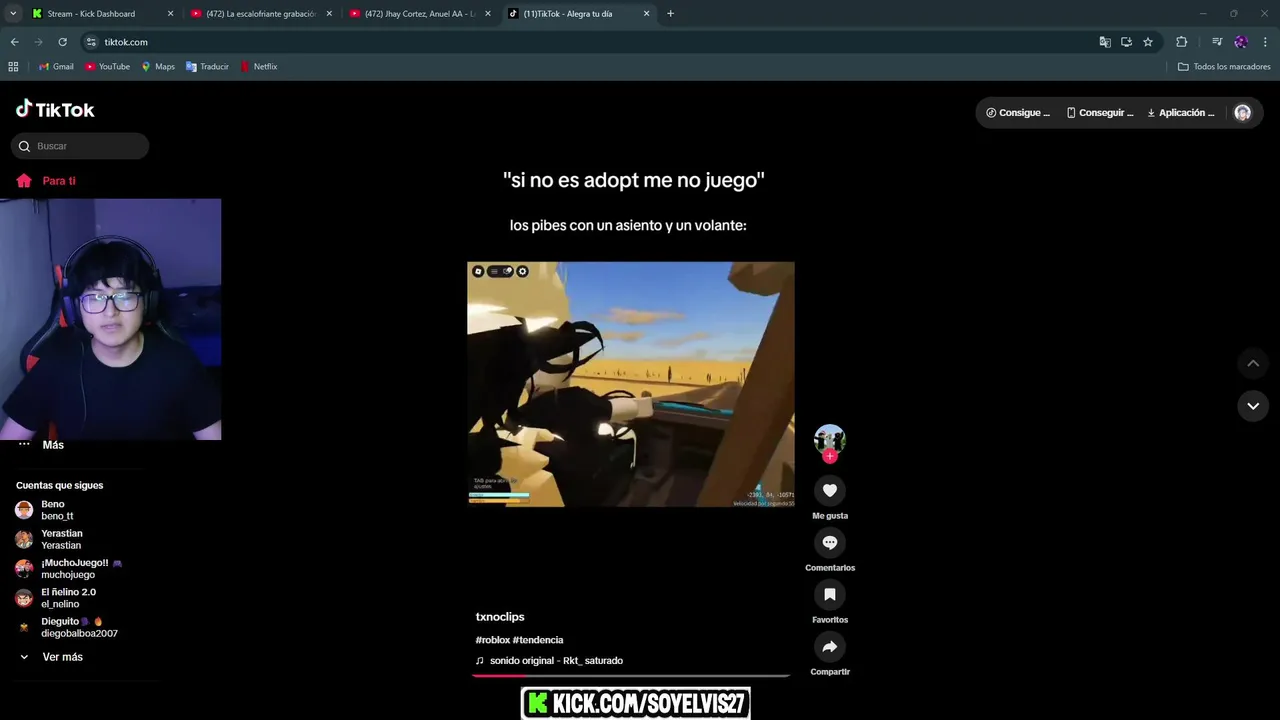The height and width of the screenshot is (720, 1280).
Task: Seek on the video progress bar
Action: [631, 676]
